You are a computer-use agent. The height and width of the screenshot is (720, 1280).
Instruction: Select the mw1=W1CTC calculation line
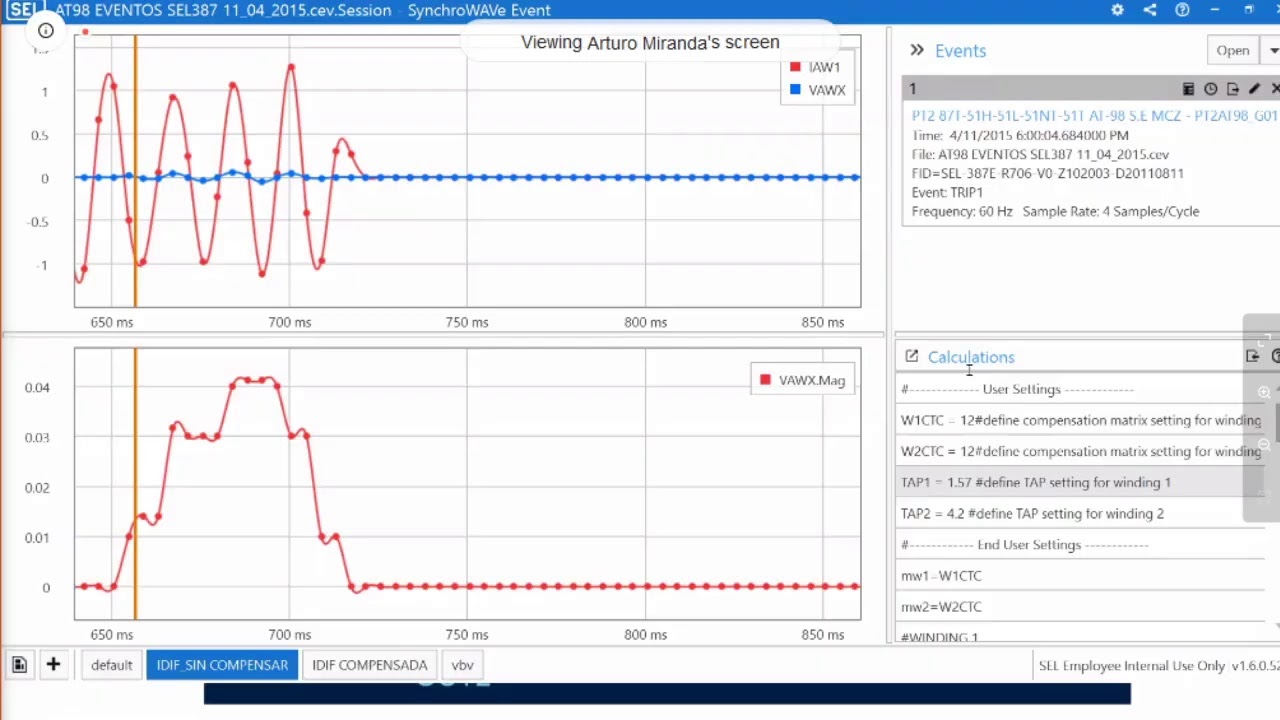pos(1081,575)
